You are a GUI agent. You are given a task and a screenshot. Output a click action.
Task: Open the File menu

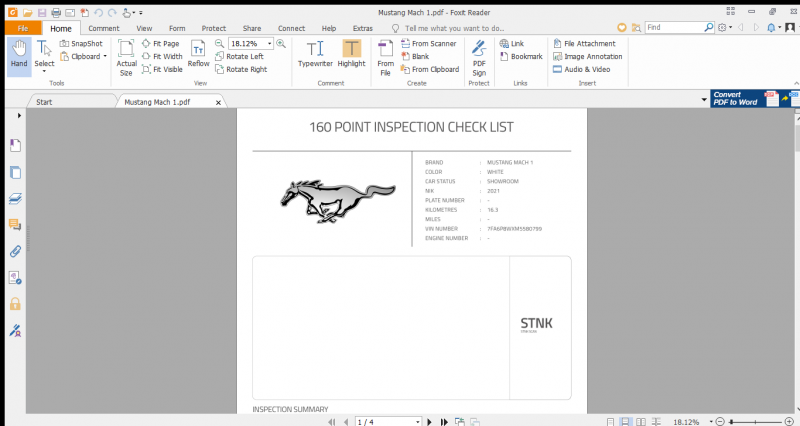(23, 28)
